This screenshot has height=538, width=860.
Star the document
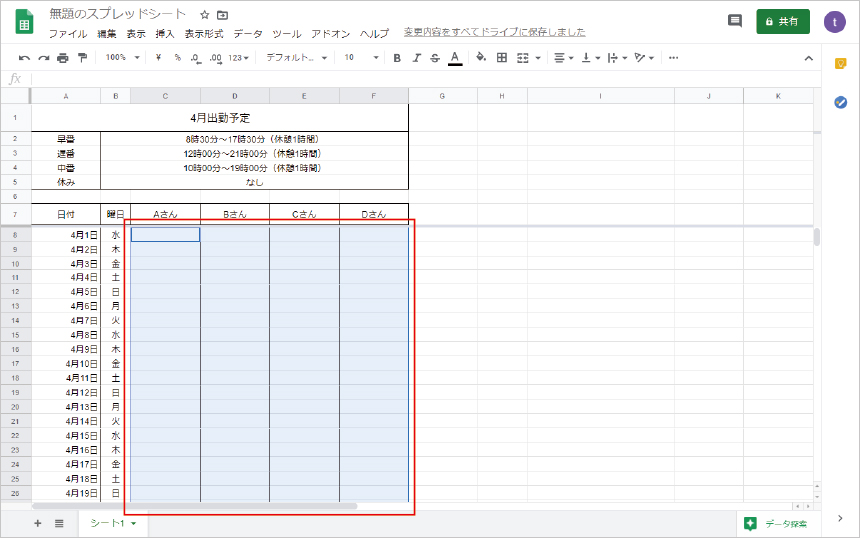coord(205,15)
